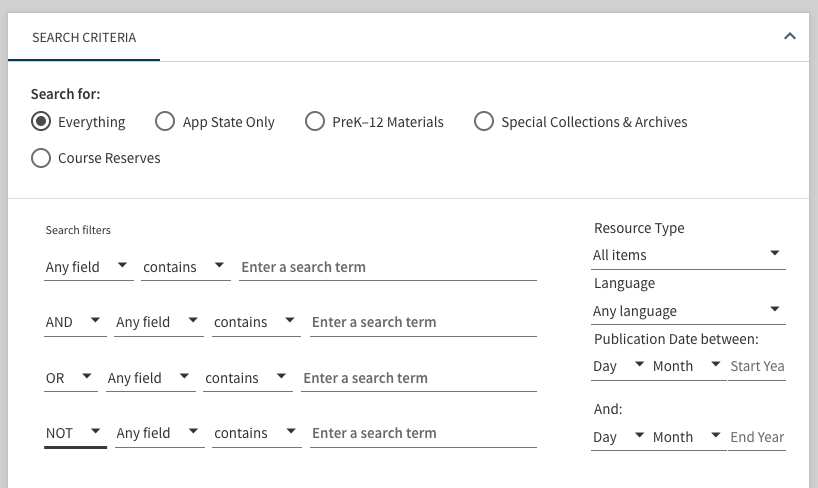Click the End Year input field
Image resolution: width=818 pixels, height=488 pixels.
pos(757,437)
